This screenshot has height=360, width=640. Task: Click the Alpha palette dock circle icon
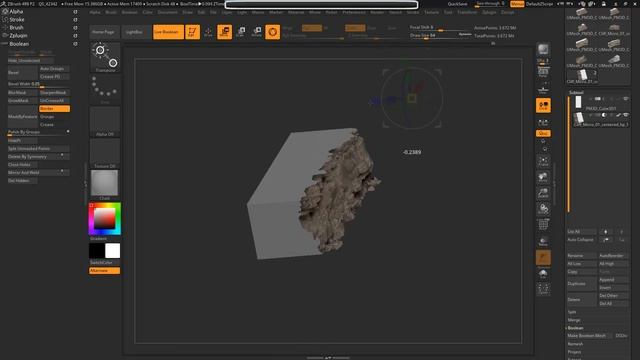(75, 12)
